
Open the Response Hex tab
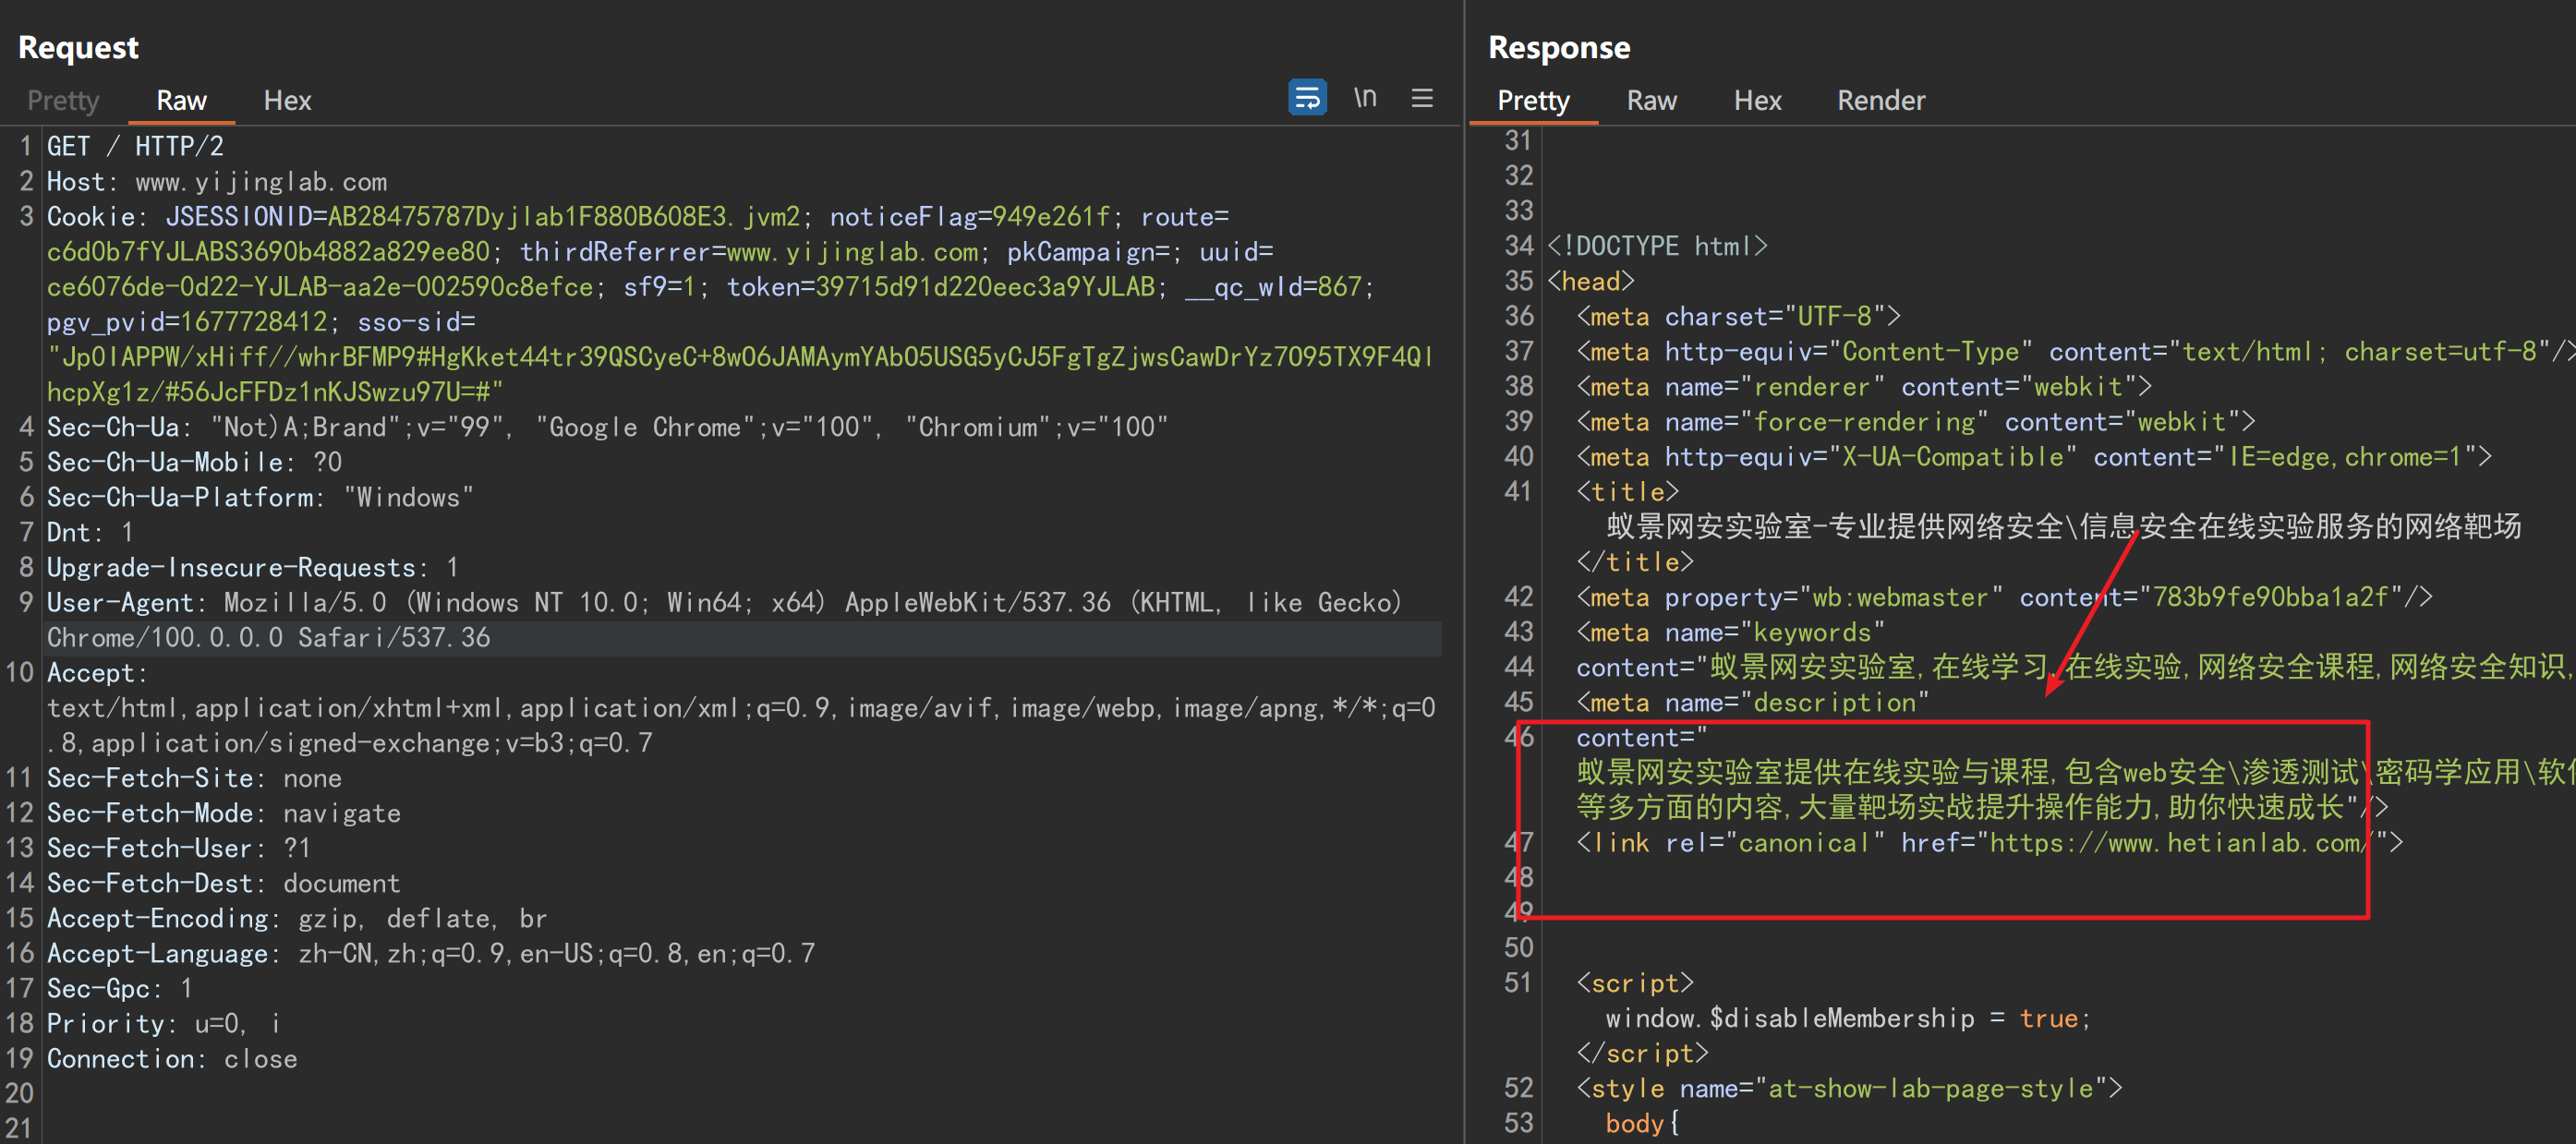(1757, 100)
